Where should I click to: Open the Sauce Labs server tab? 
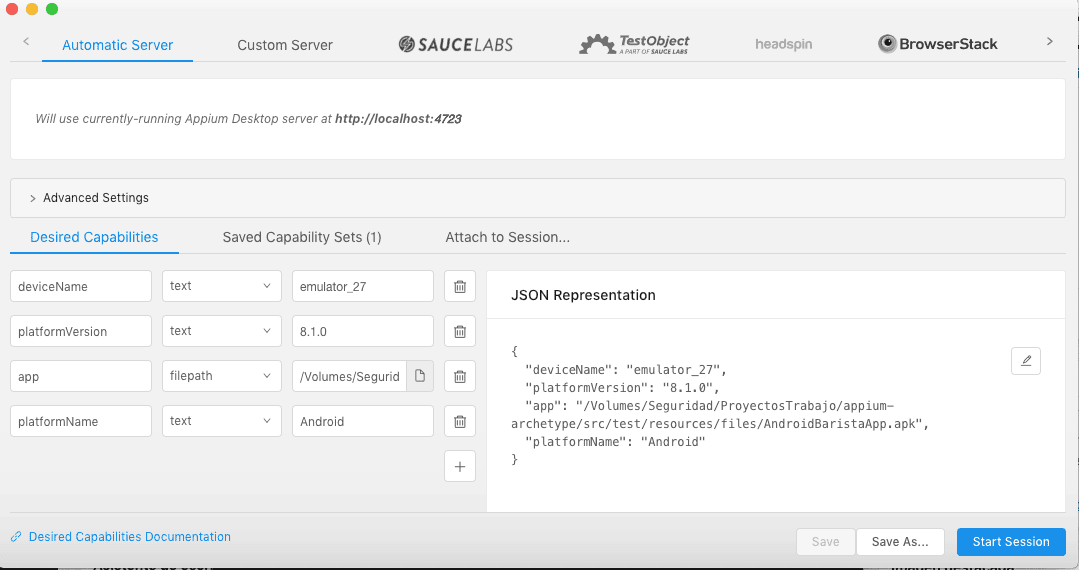coord(456,45)
